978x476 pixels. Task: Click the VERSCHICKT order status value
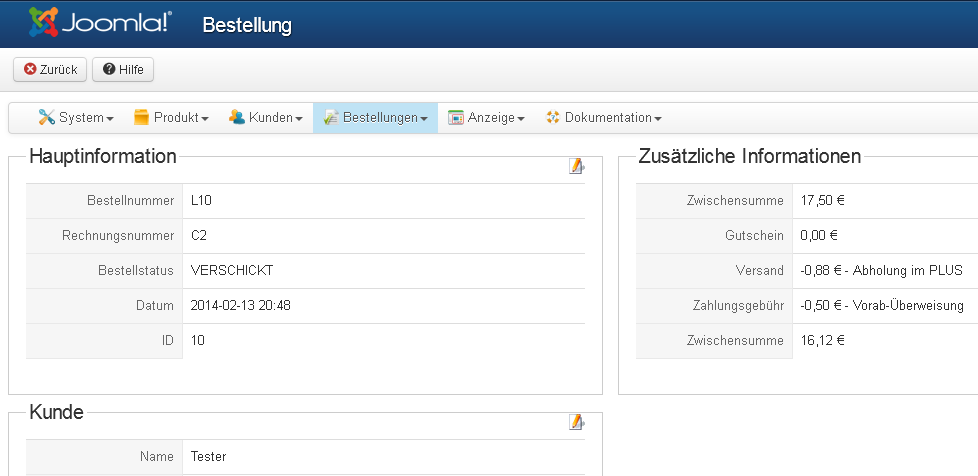pos(232,271)
